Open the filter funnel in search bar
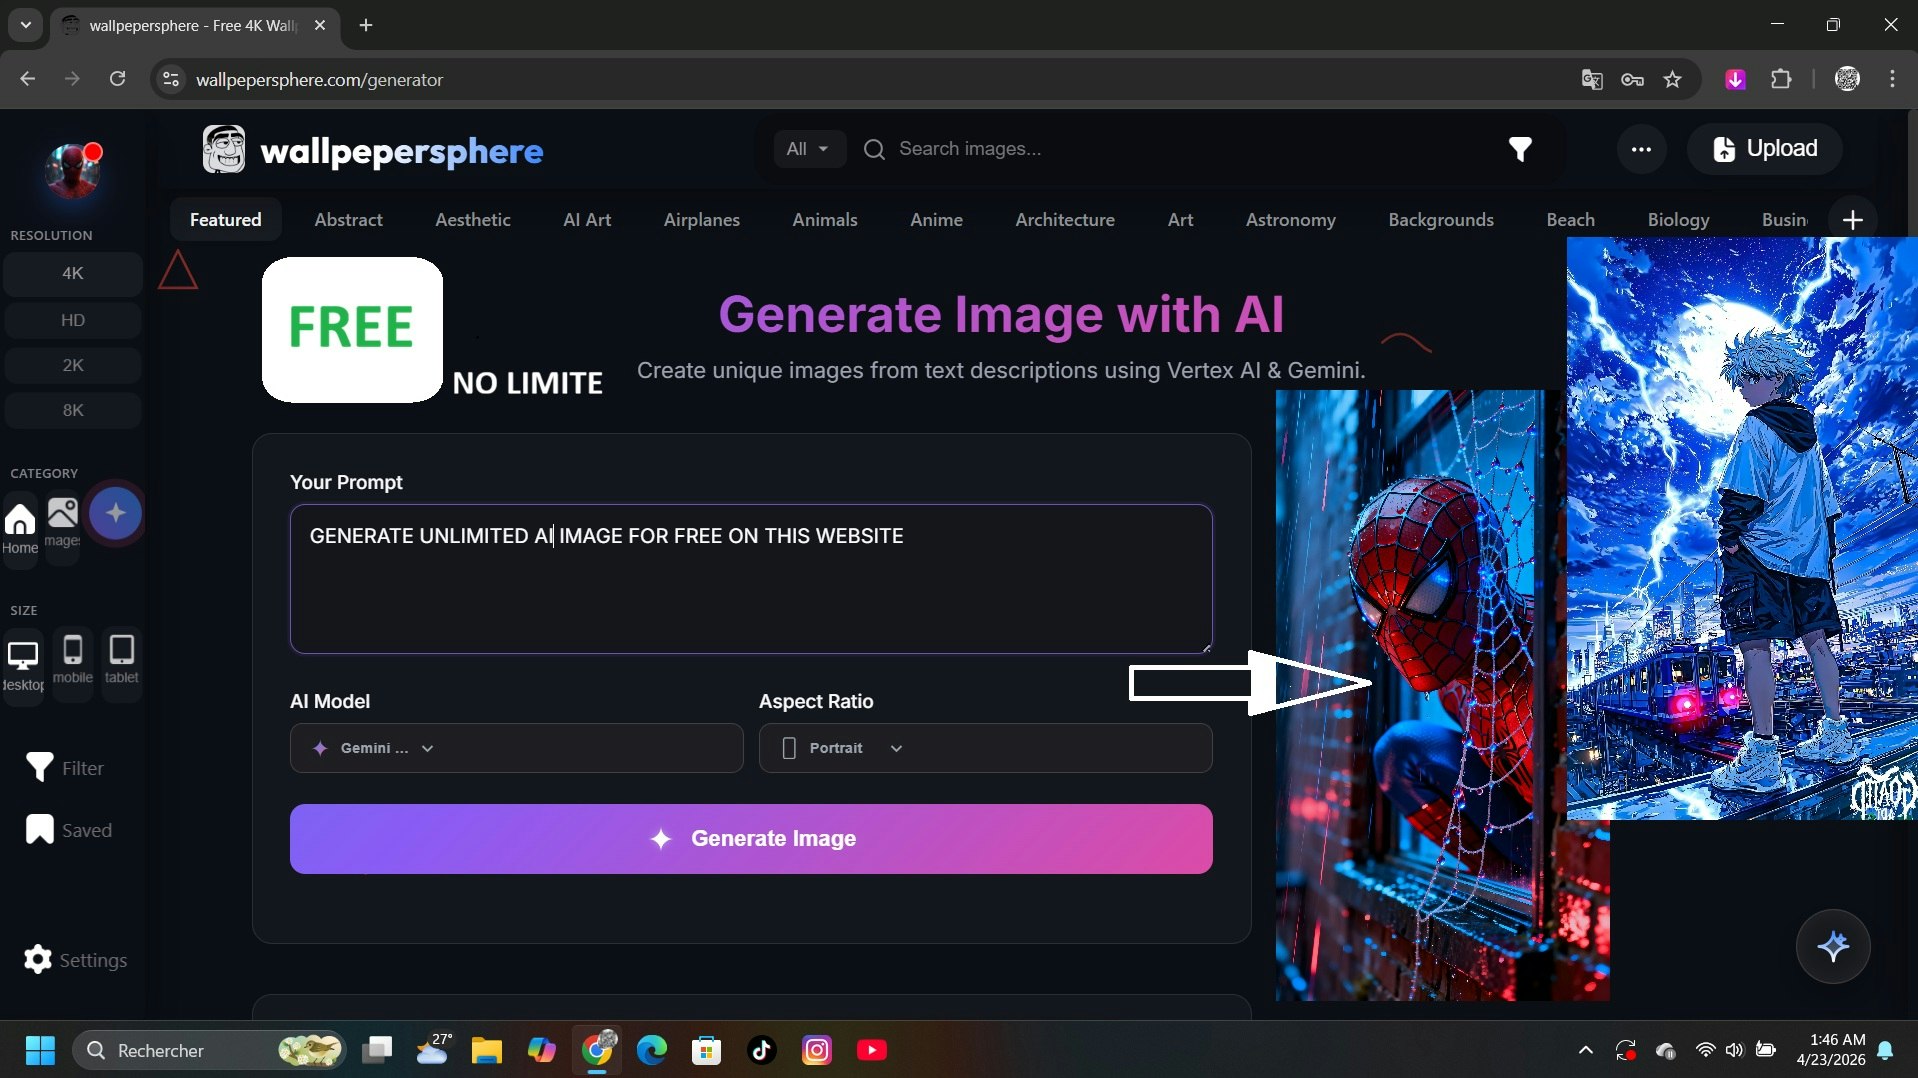Viewport: 1918px width, 1078px height. point(1520,149)
